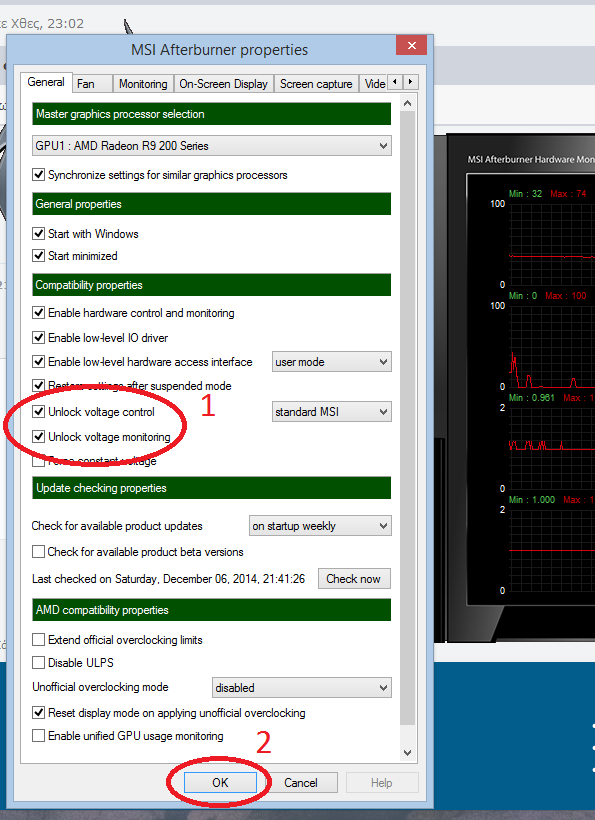
Task: Click the Update checking properties header
Action: (x=212, y=488)
